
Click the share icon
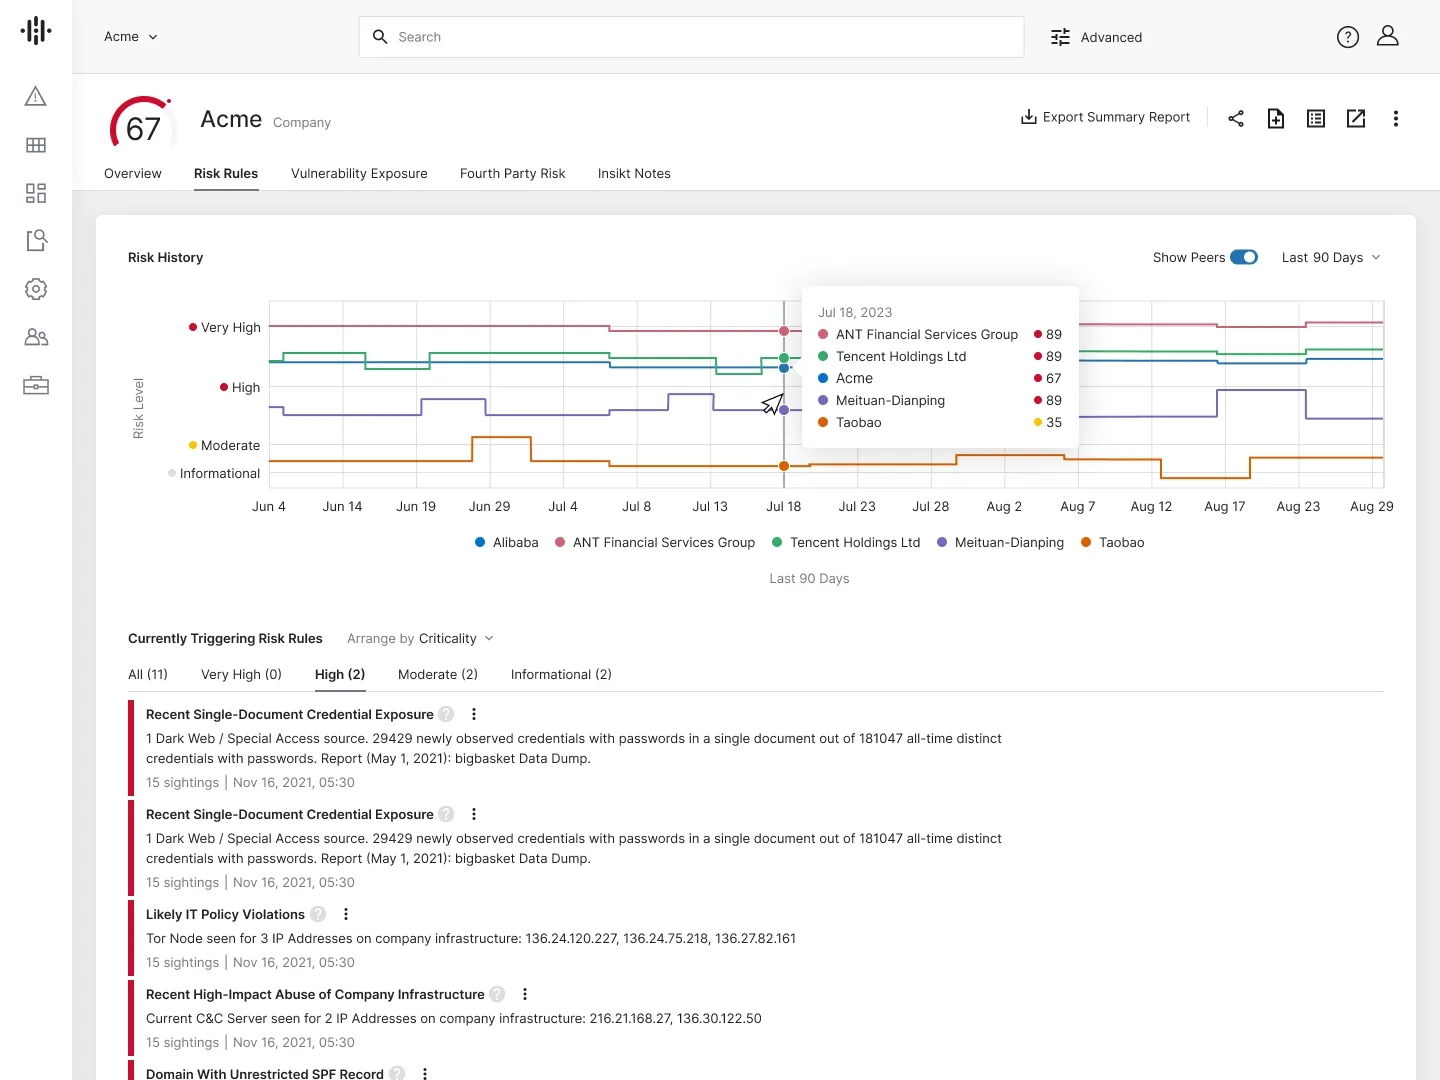1236,119
